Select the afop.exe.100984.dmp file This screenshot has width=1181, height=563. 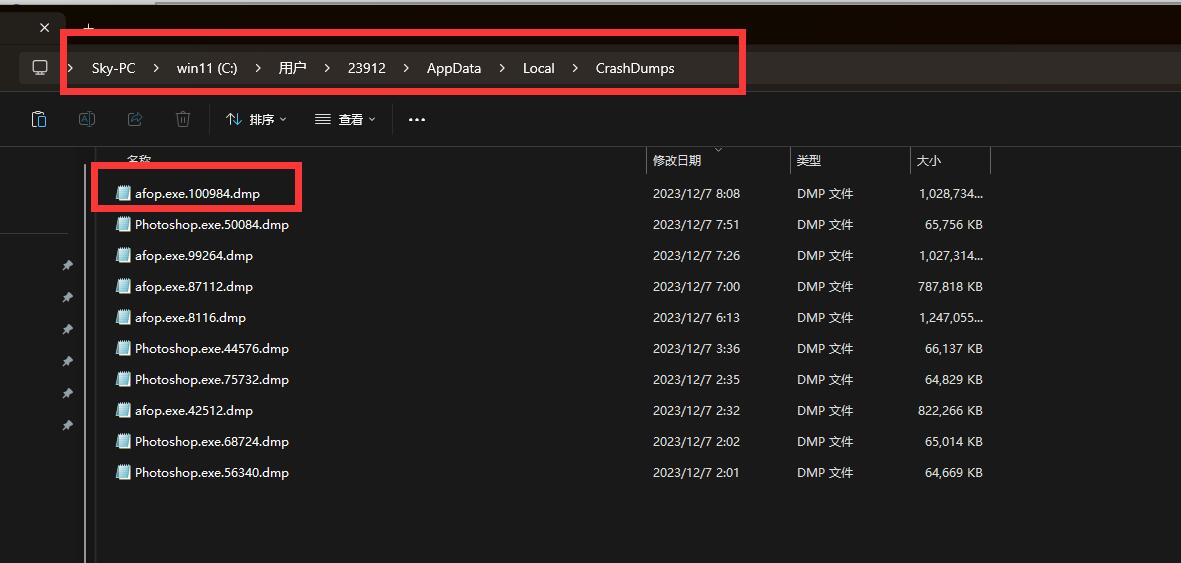click(x=197, y=194)
